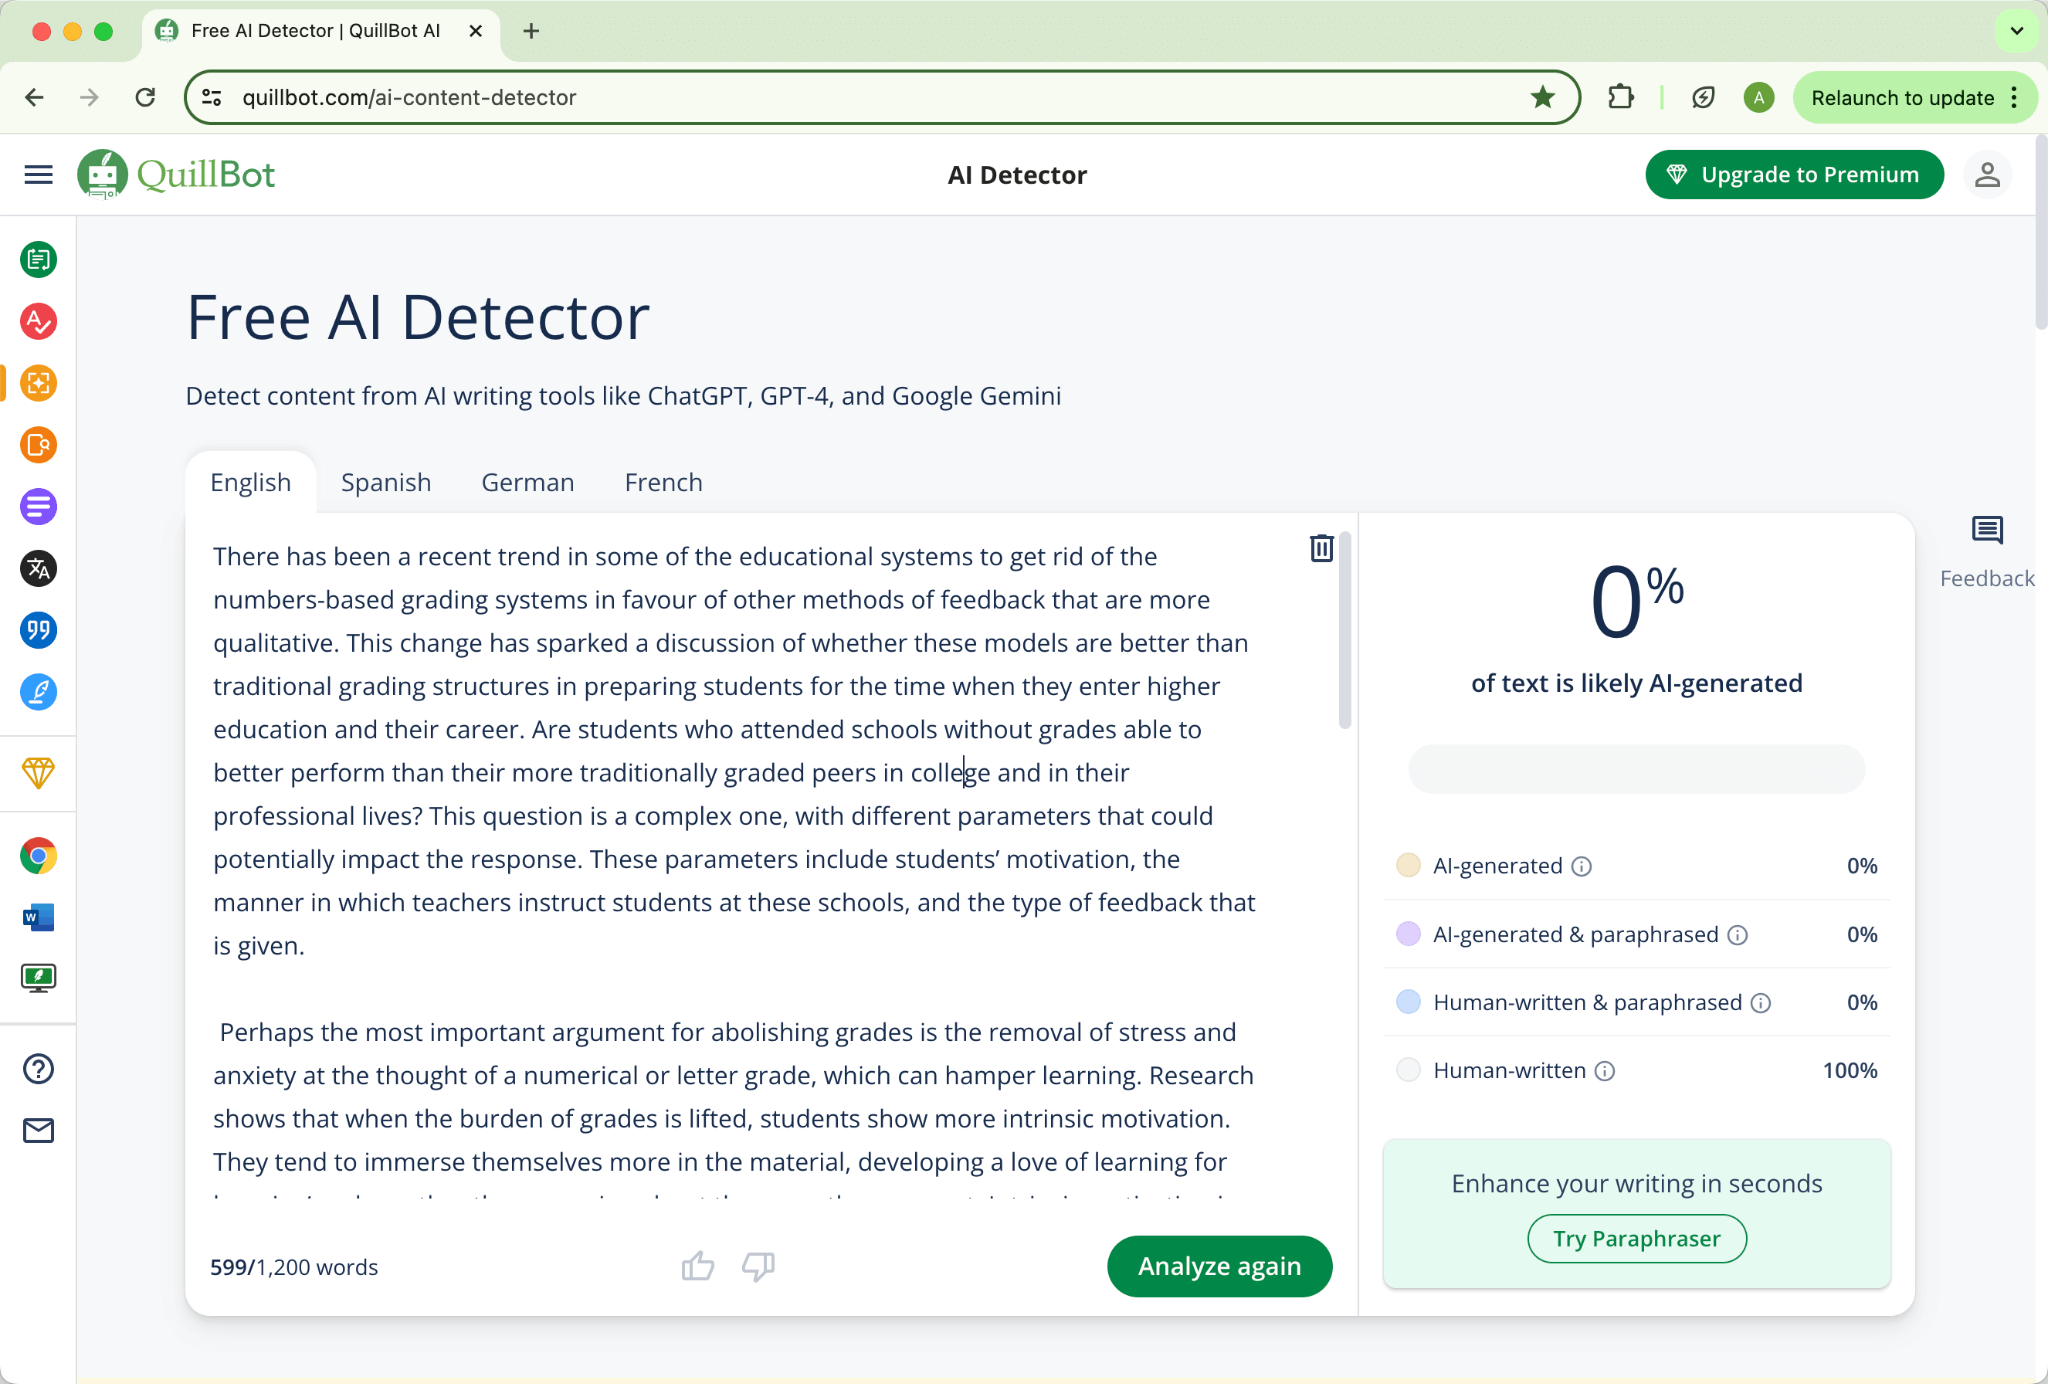Expand the tab search dropdown arrow
The height and width of the screenshot is (1384, 2048).
tap(2016, 31)
